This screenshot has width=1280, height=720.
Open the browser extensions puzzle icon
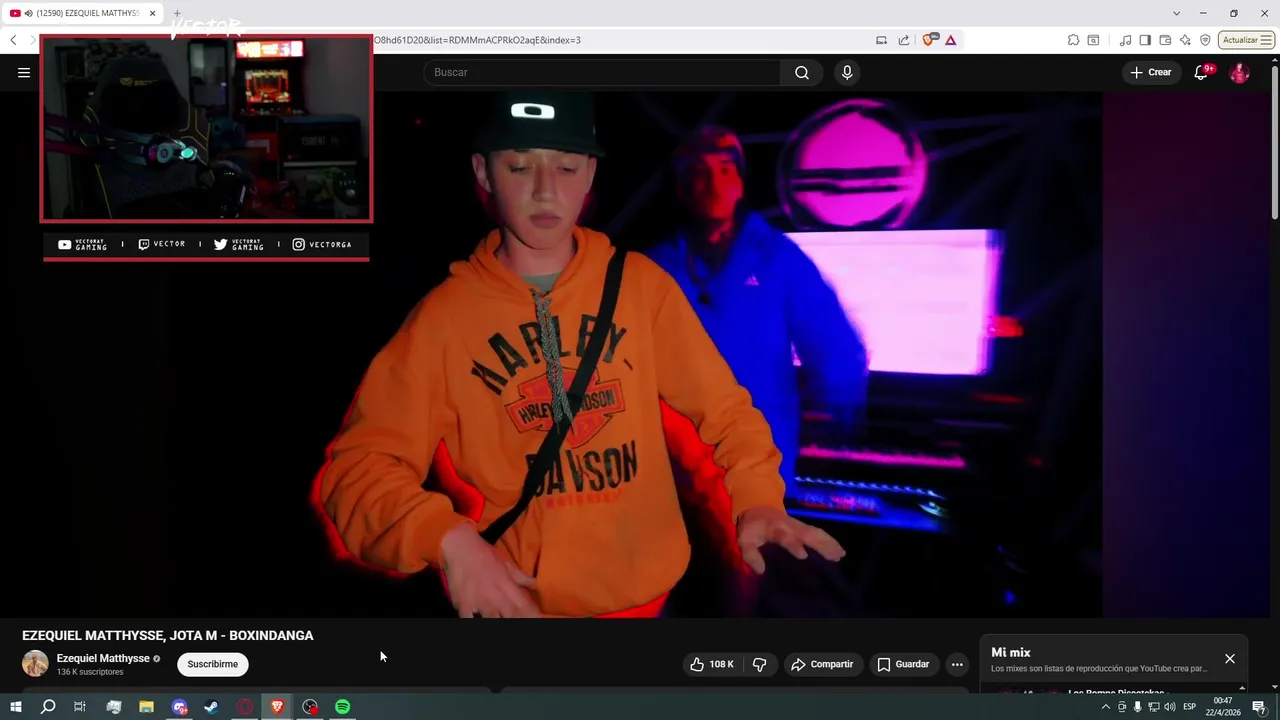[1073, 40]
